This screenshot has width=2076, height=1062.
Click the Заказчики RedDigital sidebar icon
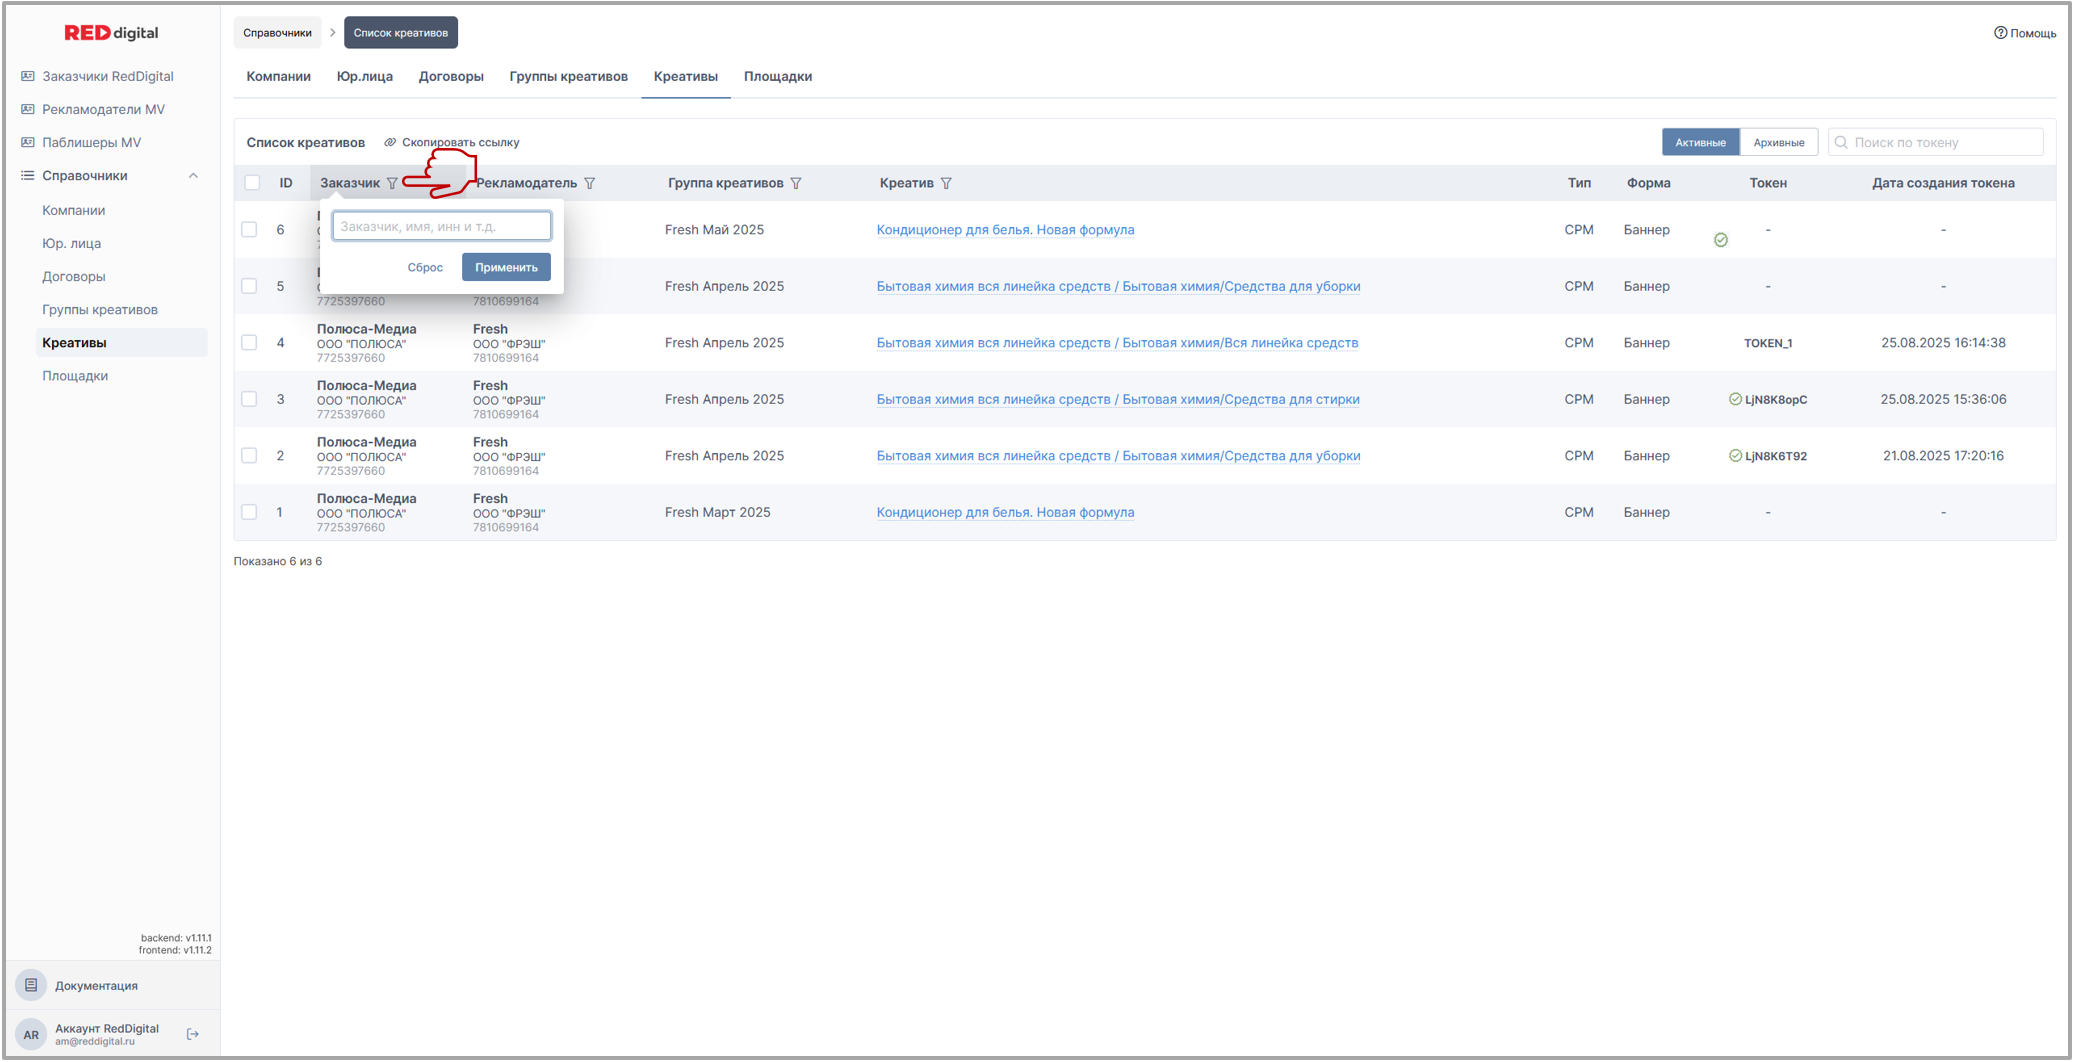[28, 76]
